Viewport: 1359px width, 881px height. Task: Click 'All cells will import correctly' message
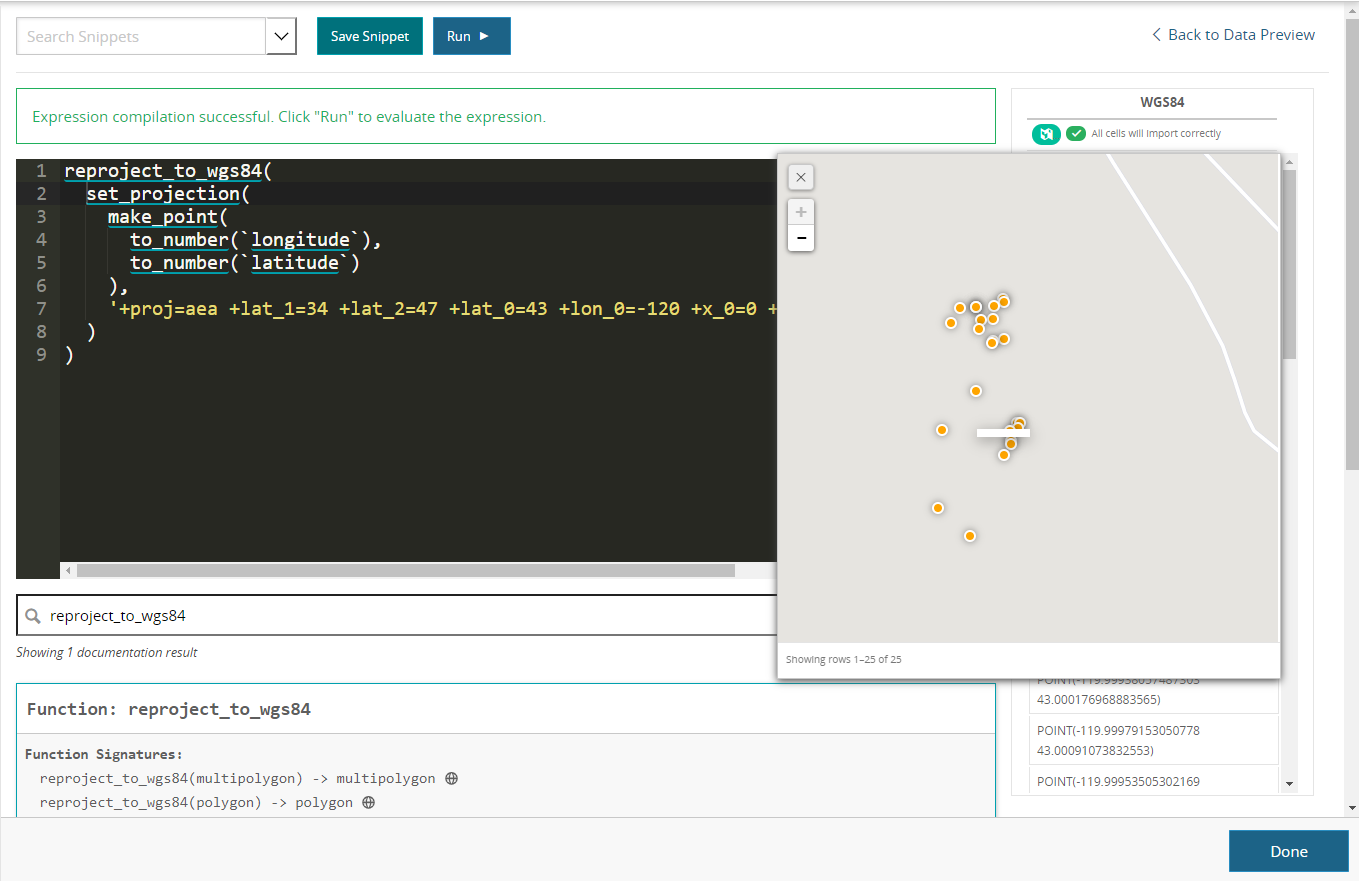coord(1156,134)
